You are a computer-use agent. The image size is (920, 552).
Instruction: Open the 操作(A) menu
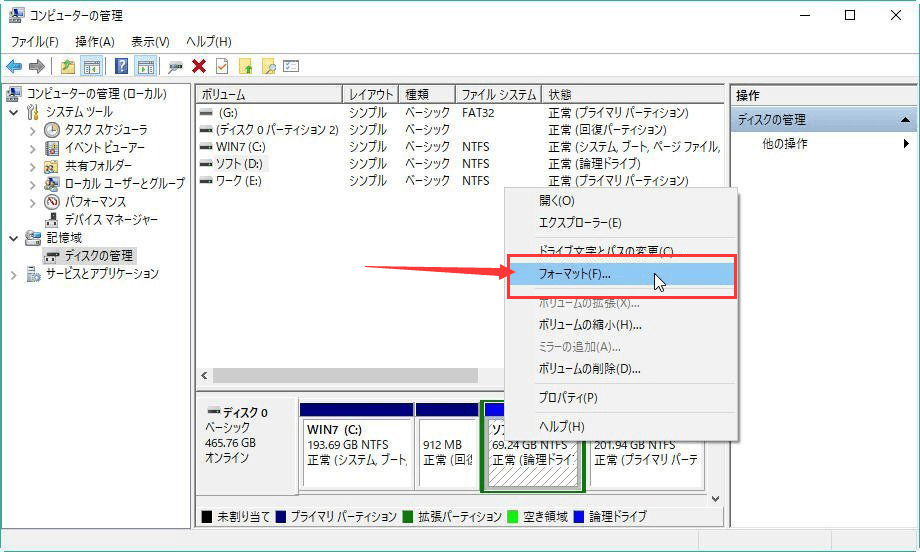tap(94, 42)
